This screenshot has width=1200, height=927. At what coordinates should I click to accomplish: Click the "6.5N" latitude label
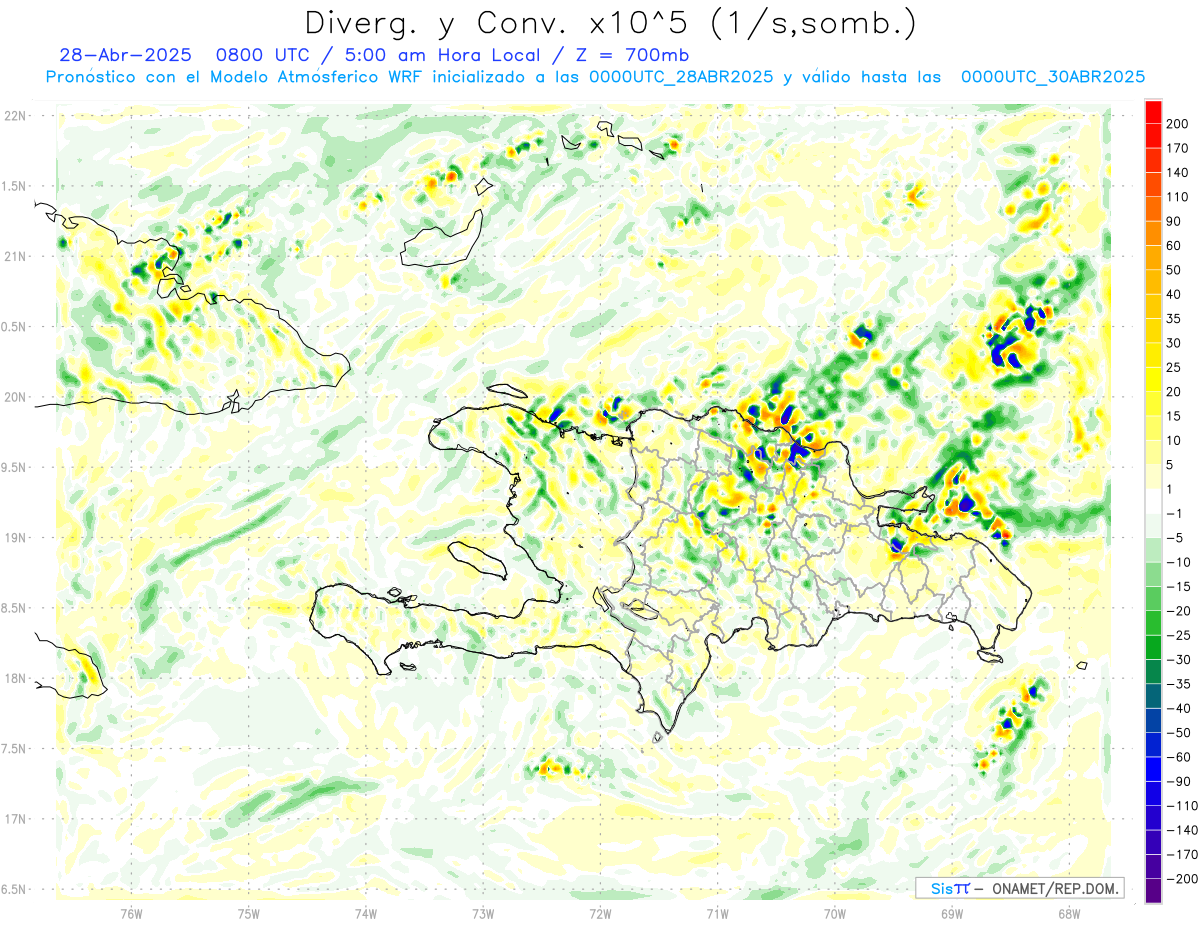(14, 889)
